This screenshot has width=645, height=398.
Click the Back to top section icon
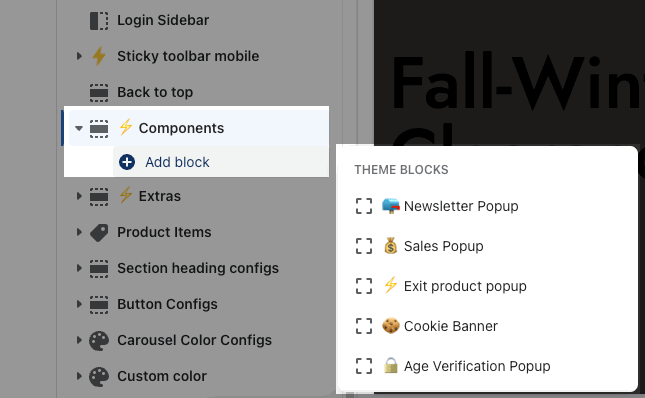pos(99,93)
